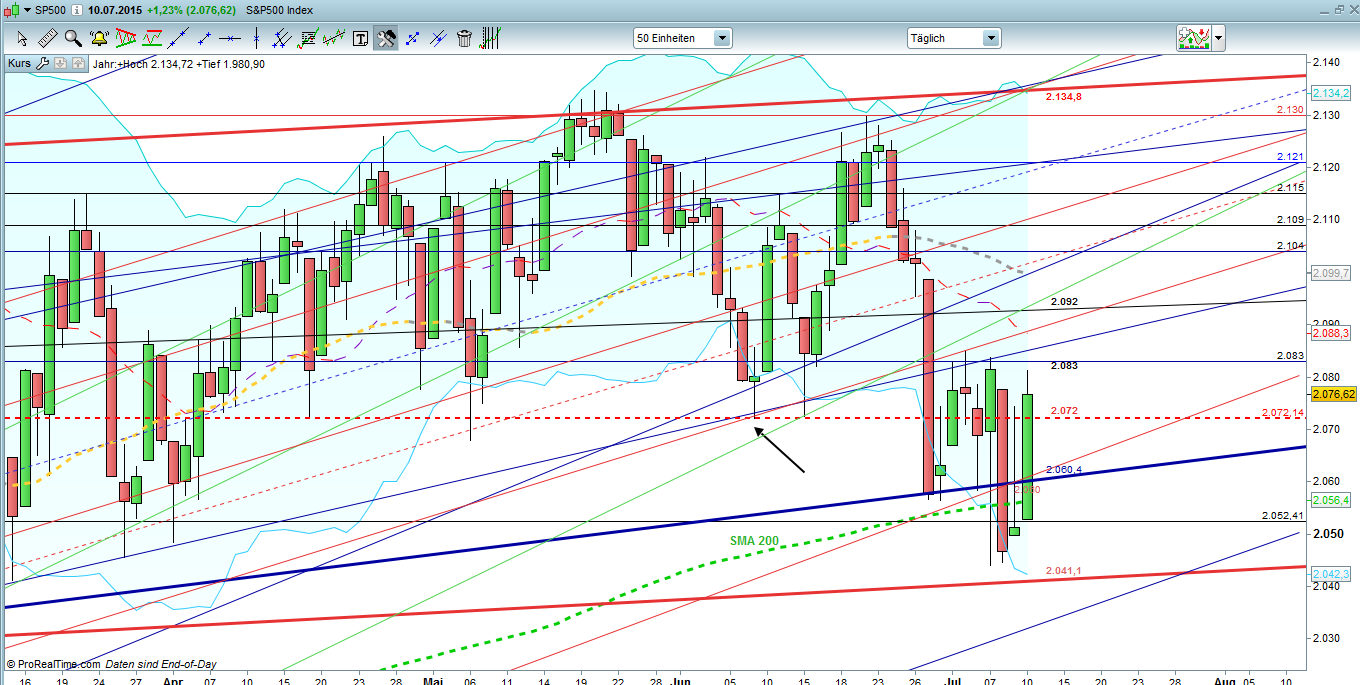The width and height of the screenshot is (1360, 685).
Task: Click the 2.092 level label
Action: coord(1064,301)
